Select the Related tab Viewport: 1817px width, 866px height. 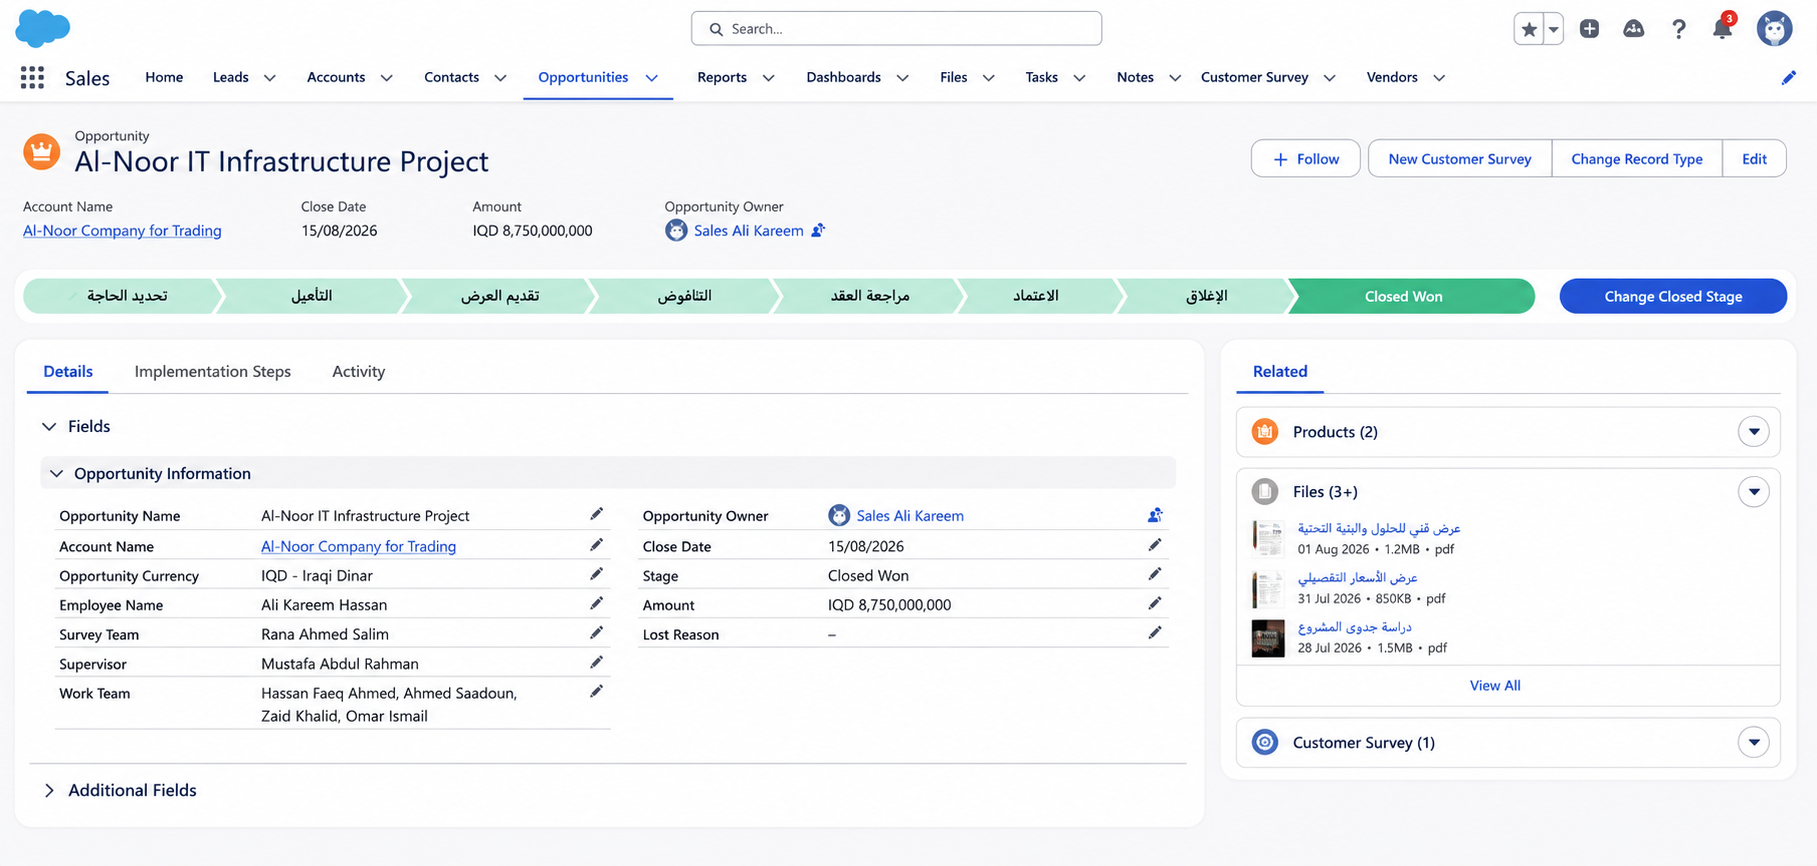click(x=1280, y=371)
